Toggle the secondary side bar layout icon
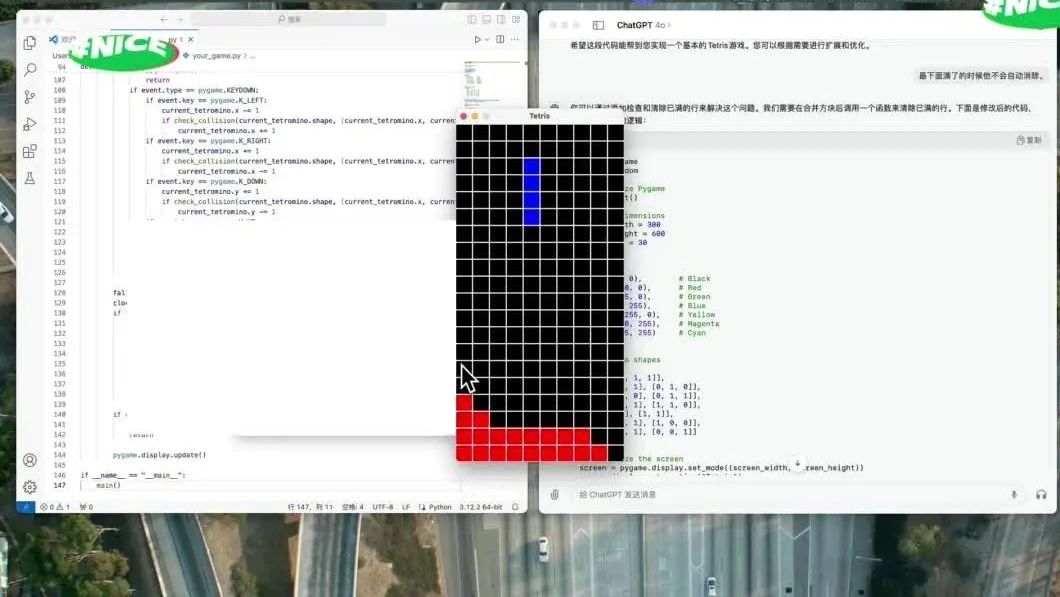The image size is (1060, 597). 501,20
